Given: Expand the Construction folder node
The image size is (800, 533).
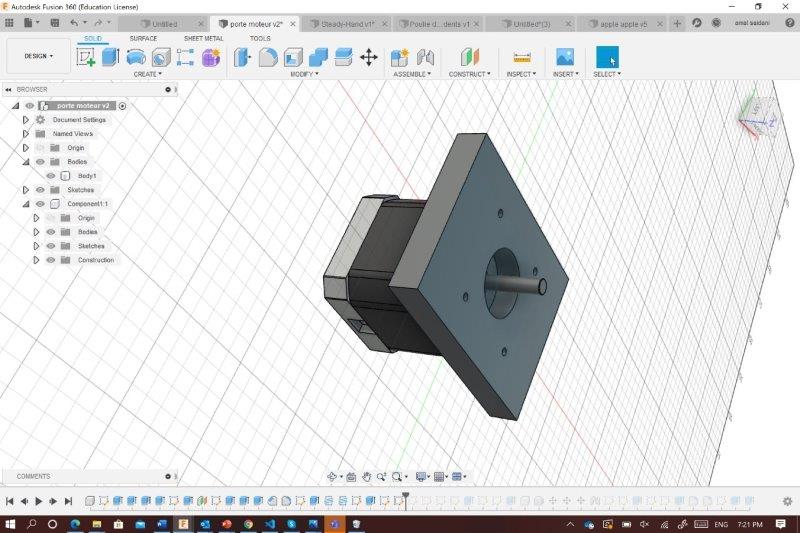Looking at the screenshot, I should (x=36, y=260).
